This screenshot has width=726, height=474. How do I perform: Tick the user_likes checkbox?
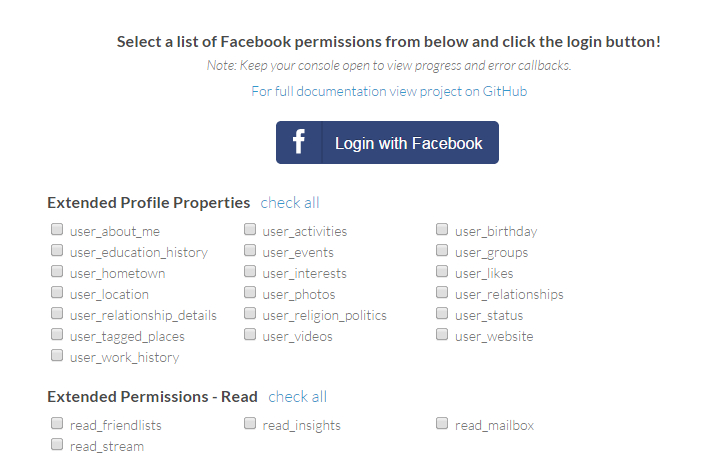click(x=442, y=272)
